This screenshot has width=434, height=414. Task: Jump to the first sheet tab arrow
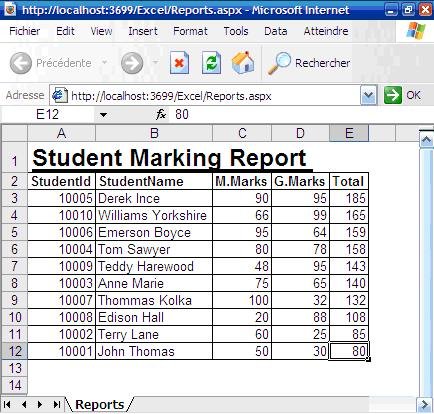(7, 405)
